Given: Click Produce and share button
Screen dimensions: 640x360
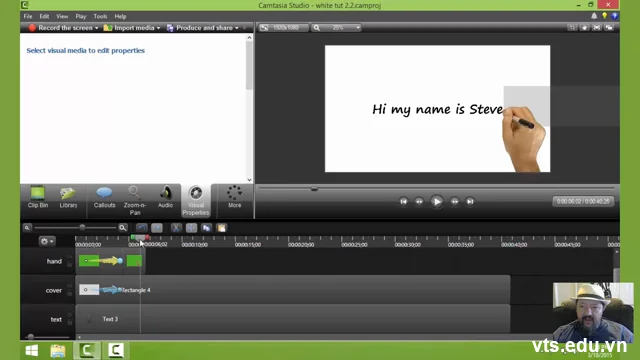Looking at the screenshot, I should tap(200, 28).
